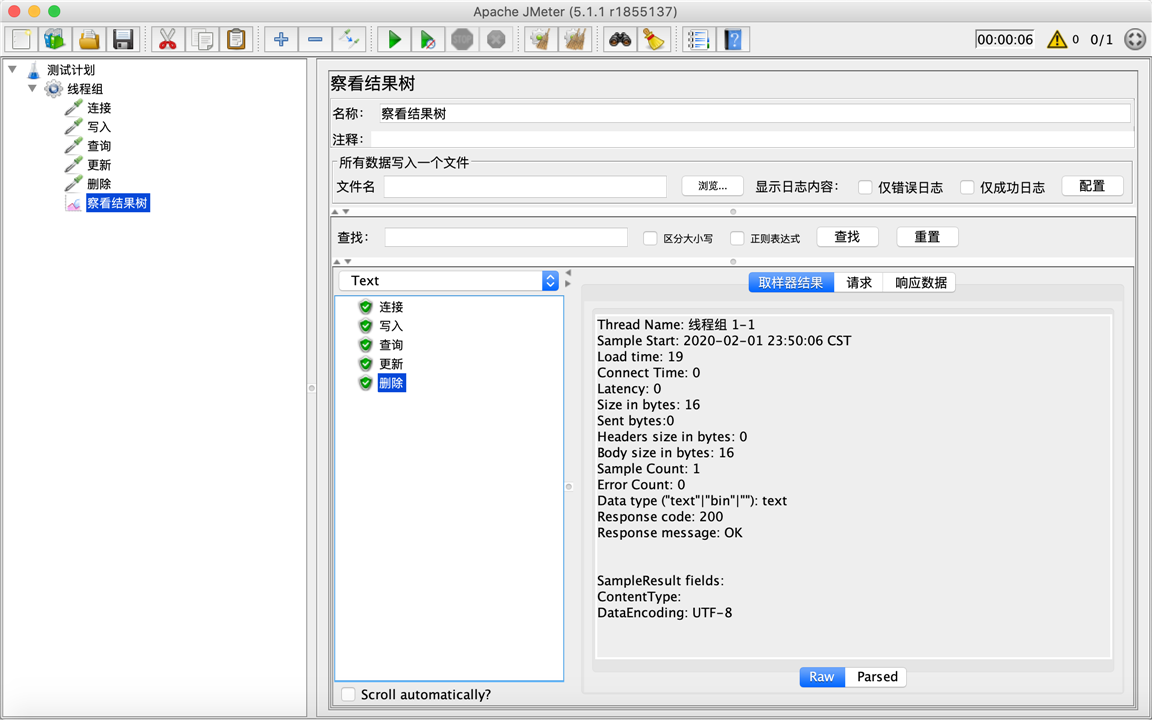The height and width of the screenshot is (720, 1152).
Task: Click the yellow warning log icon
Action: click(x=1056, y=40)
